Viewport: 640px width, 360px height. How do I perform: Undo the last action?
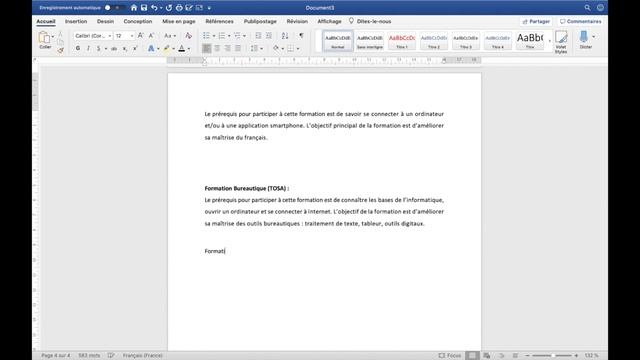click(x=154, y=8)
